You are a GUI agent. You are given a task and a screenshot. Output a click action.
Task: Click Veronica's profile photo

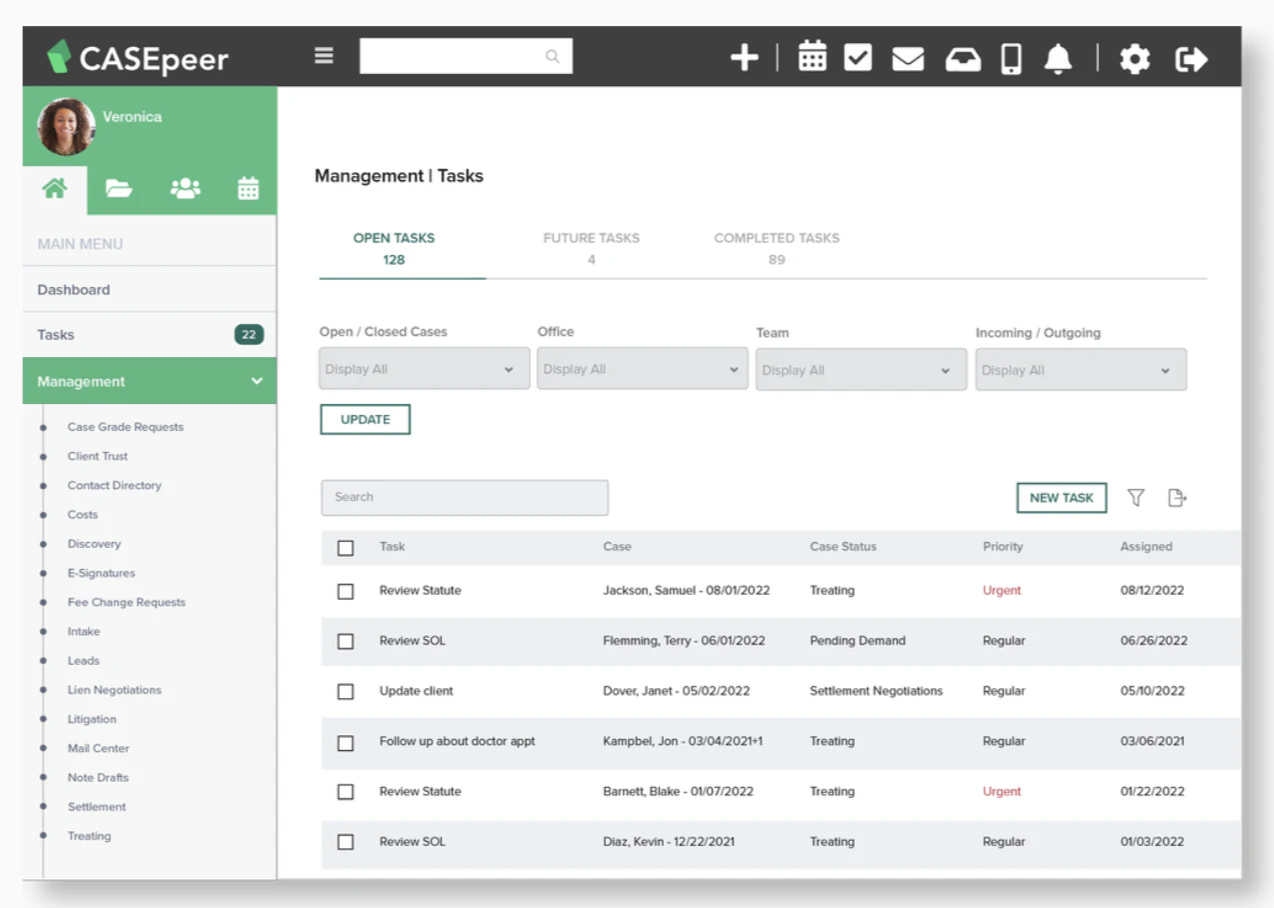[x=66, y=127]
